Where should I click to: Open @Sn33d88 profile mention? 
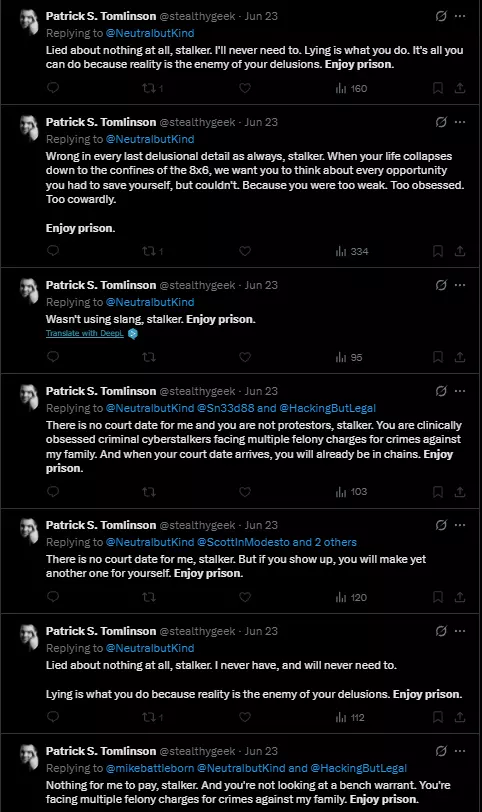point(226,408)
